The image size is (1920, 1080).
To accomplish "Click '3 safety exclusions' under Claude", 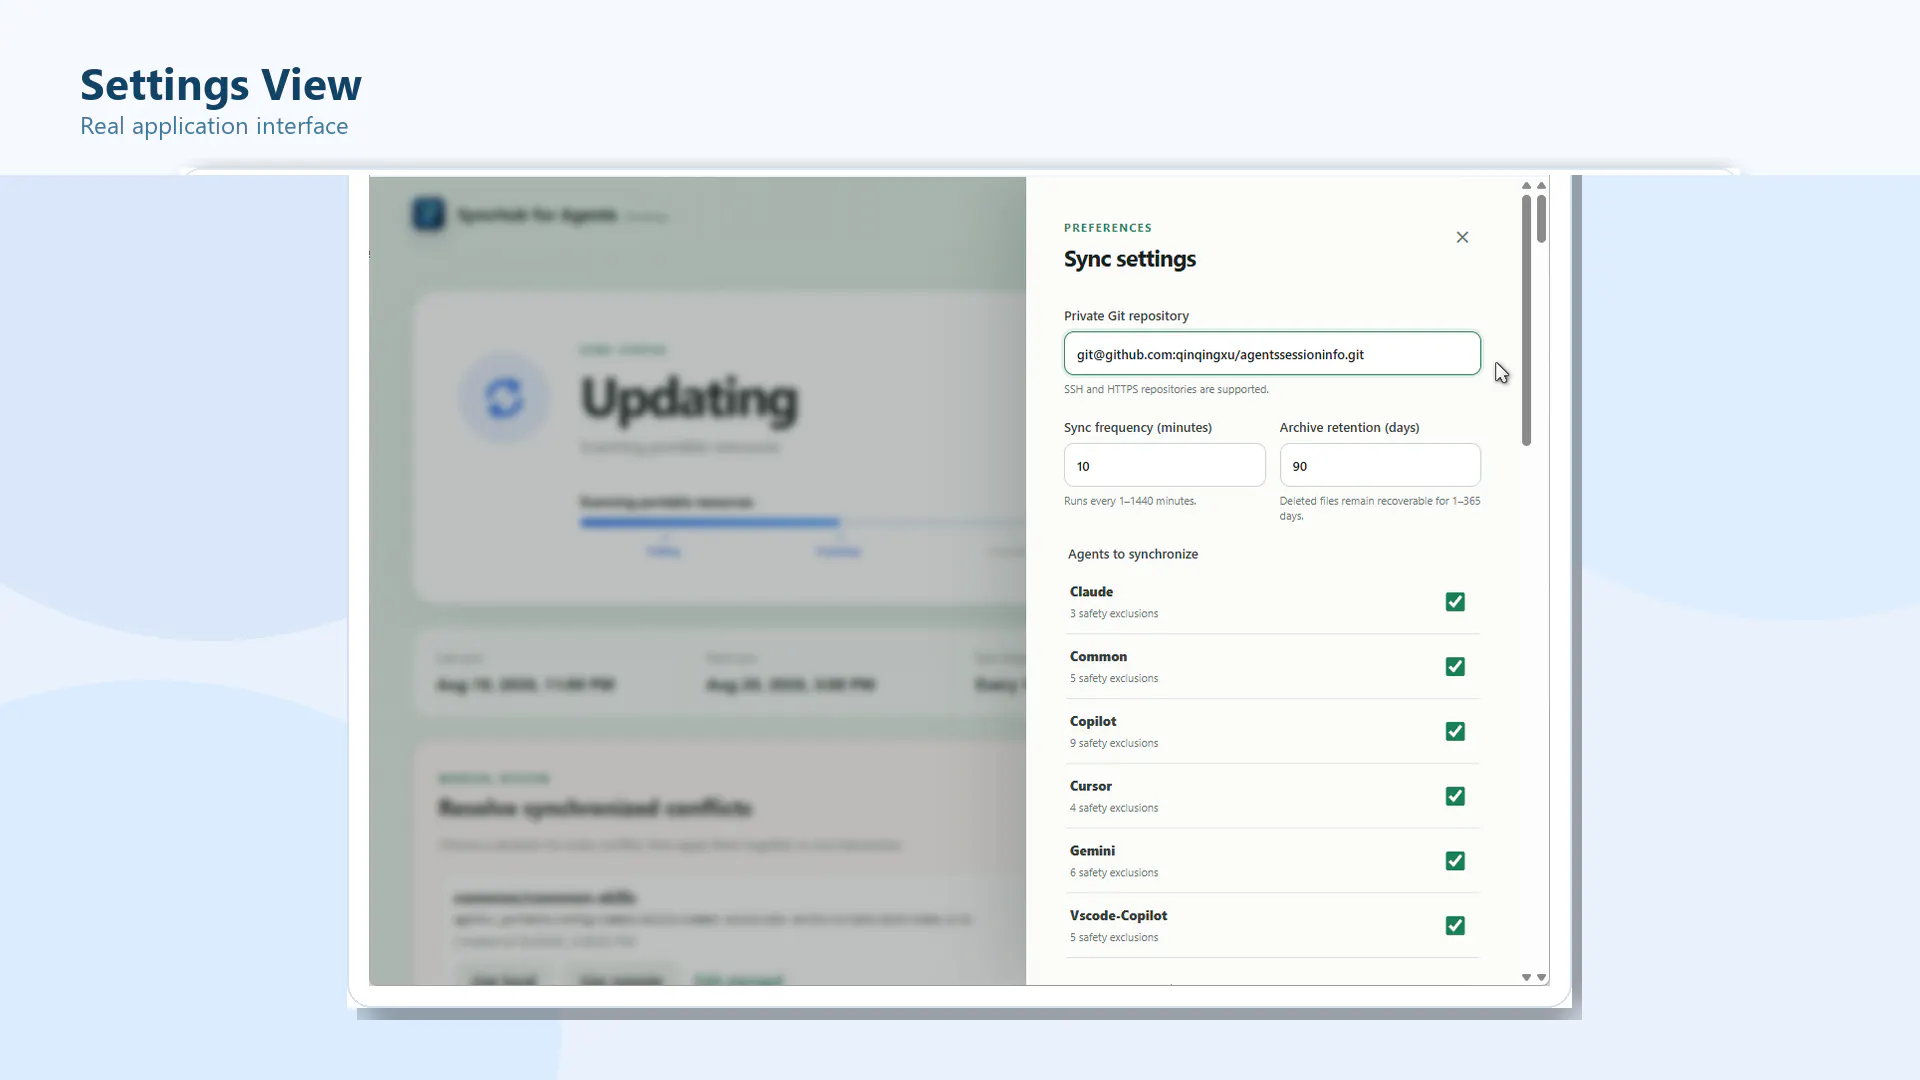I will pos(1114,614).
